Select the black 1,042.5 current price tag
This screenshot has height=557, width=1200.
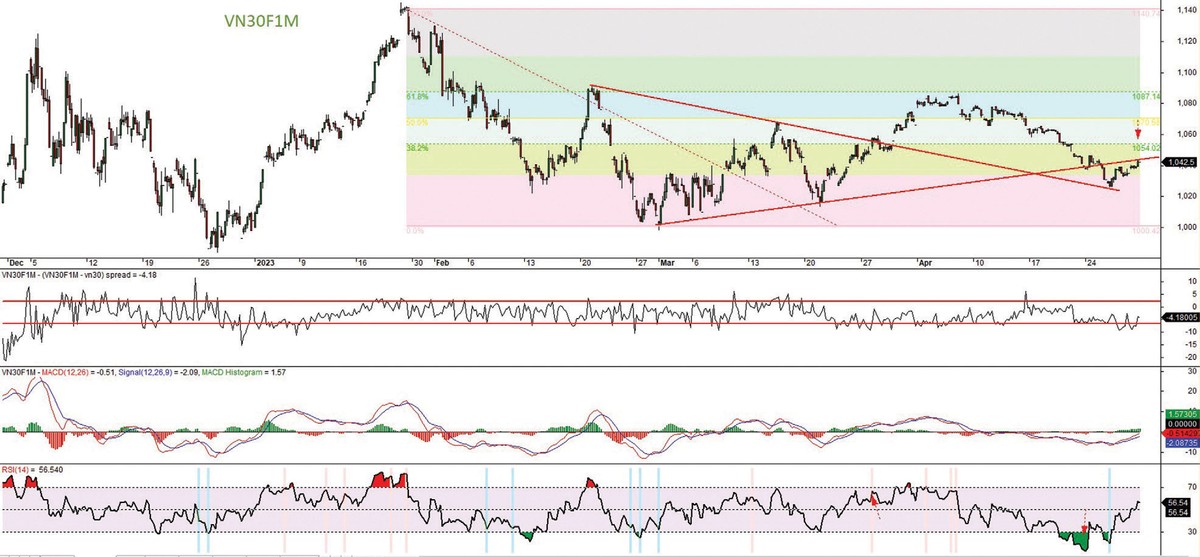(x=1180, y=163)
